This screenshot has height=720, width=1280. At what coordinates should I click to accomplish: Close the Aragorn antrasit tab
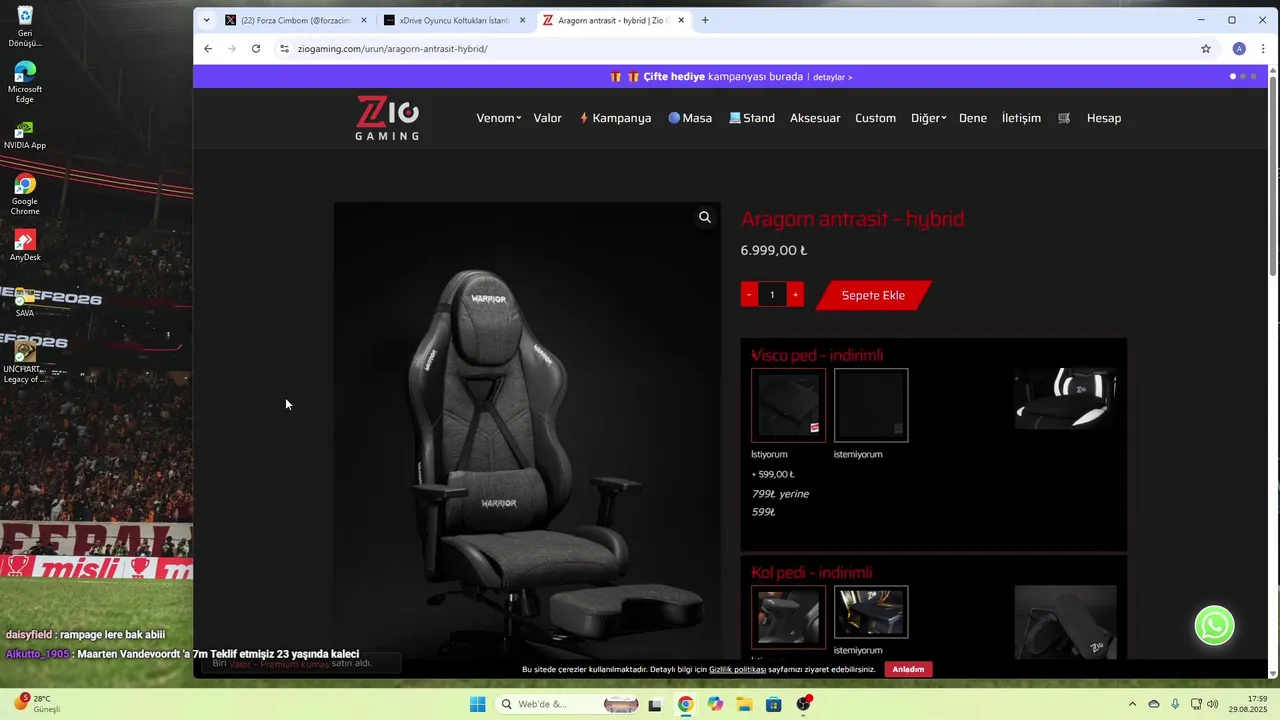pyautogui.click(x=681, y=20)
